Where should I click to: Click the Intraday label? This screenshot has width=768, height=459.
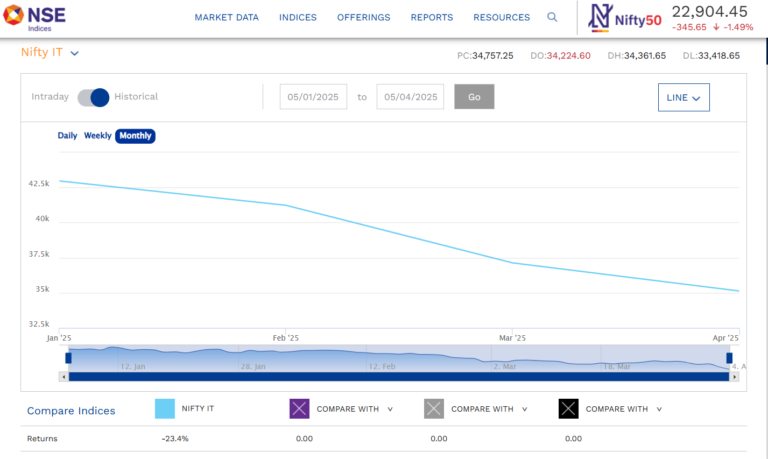[x=50, y=97]
